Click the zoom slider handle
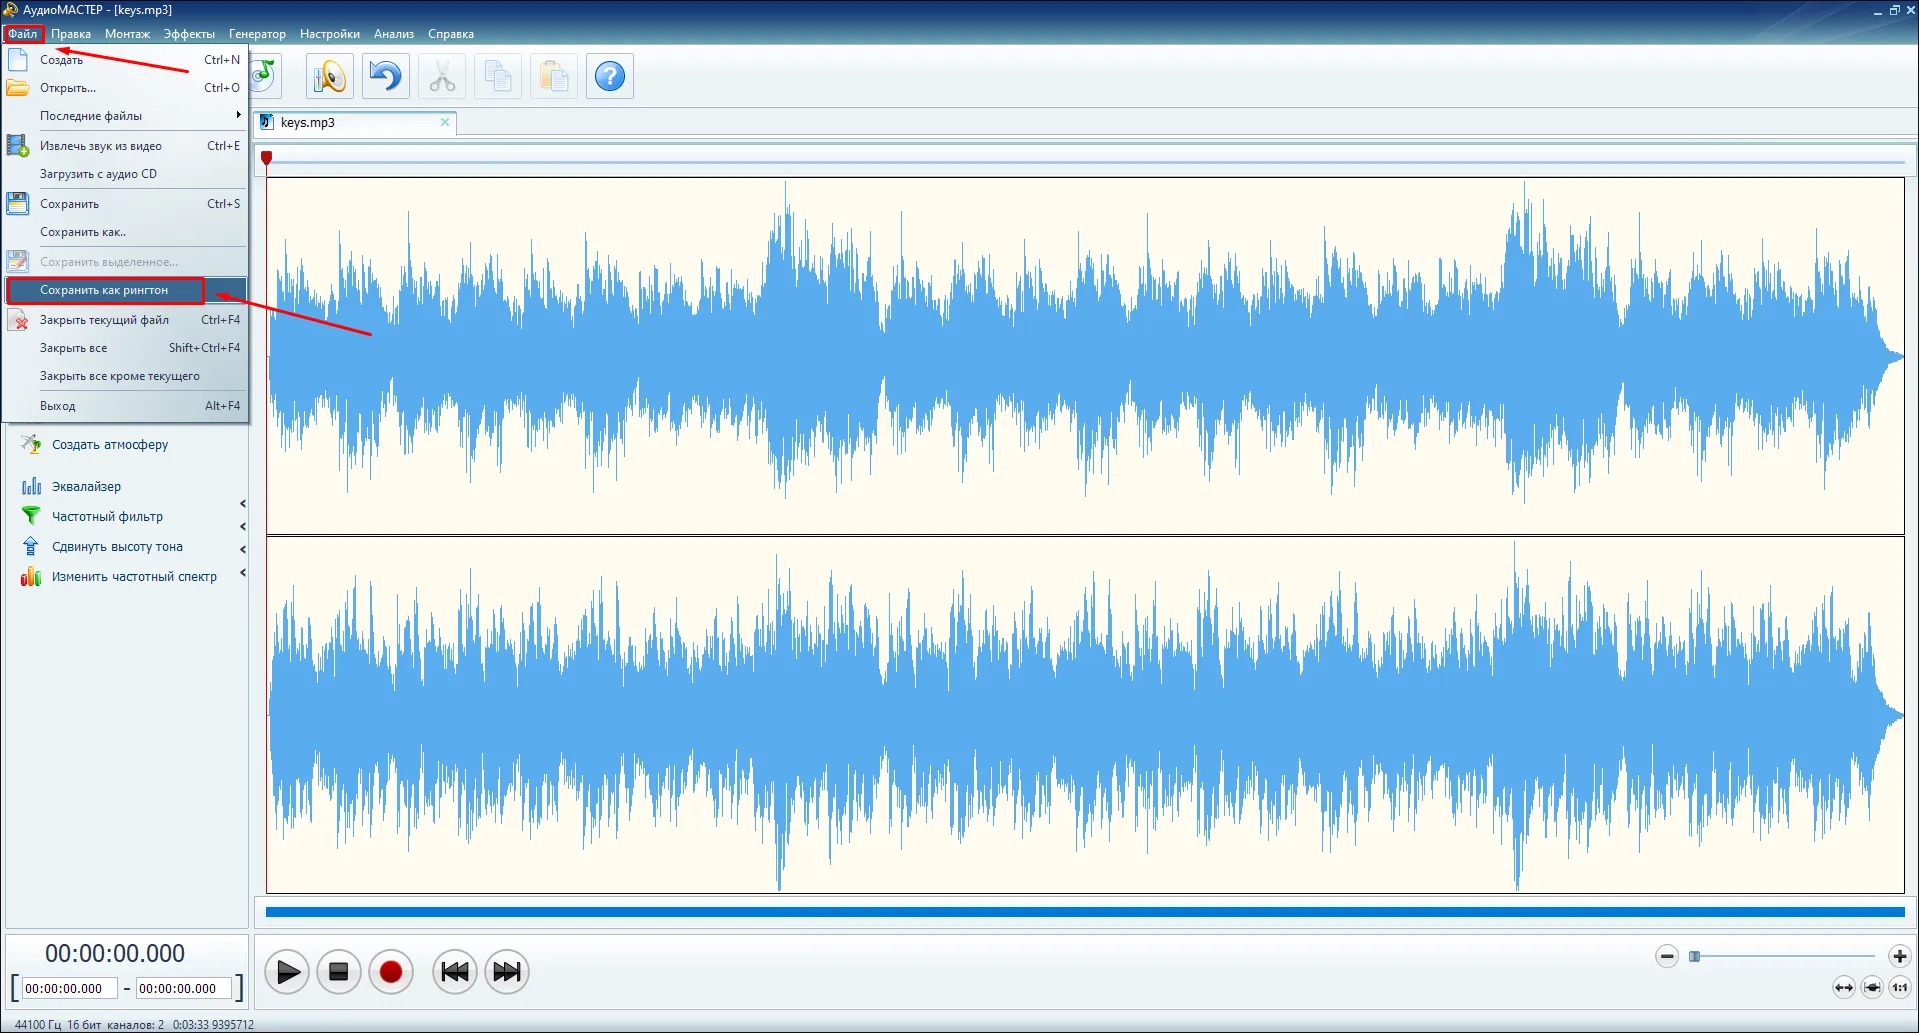Screen dimensions: 1919x1033 coord(1694,957)
